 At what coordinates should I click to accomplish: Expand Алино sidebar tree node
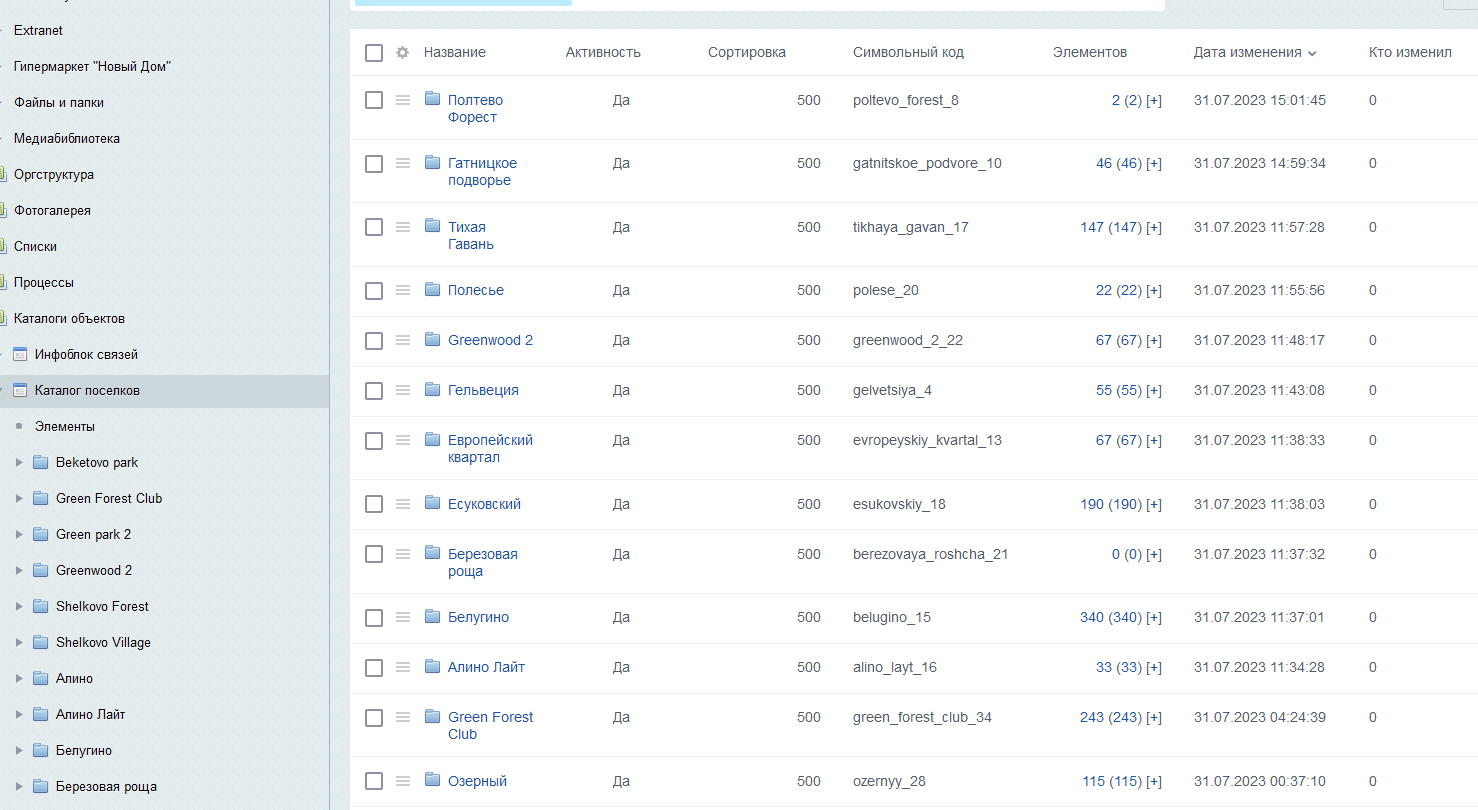tap(19, 678)
